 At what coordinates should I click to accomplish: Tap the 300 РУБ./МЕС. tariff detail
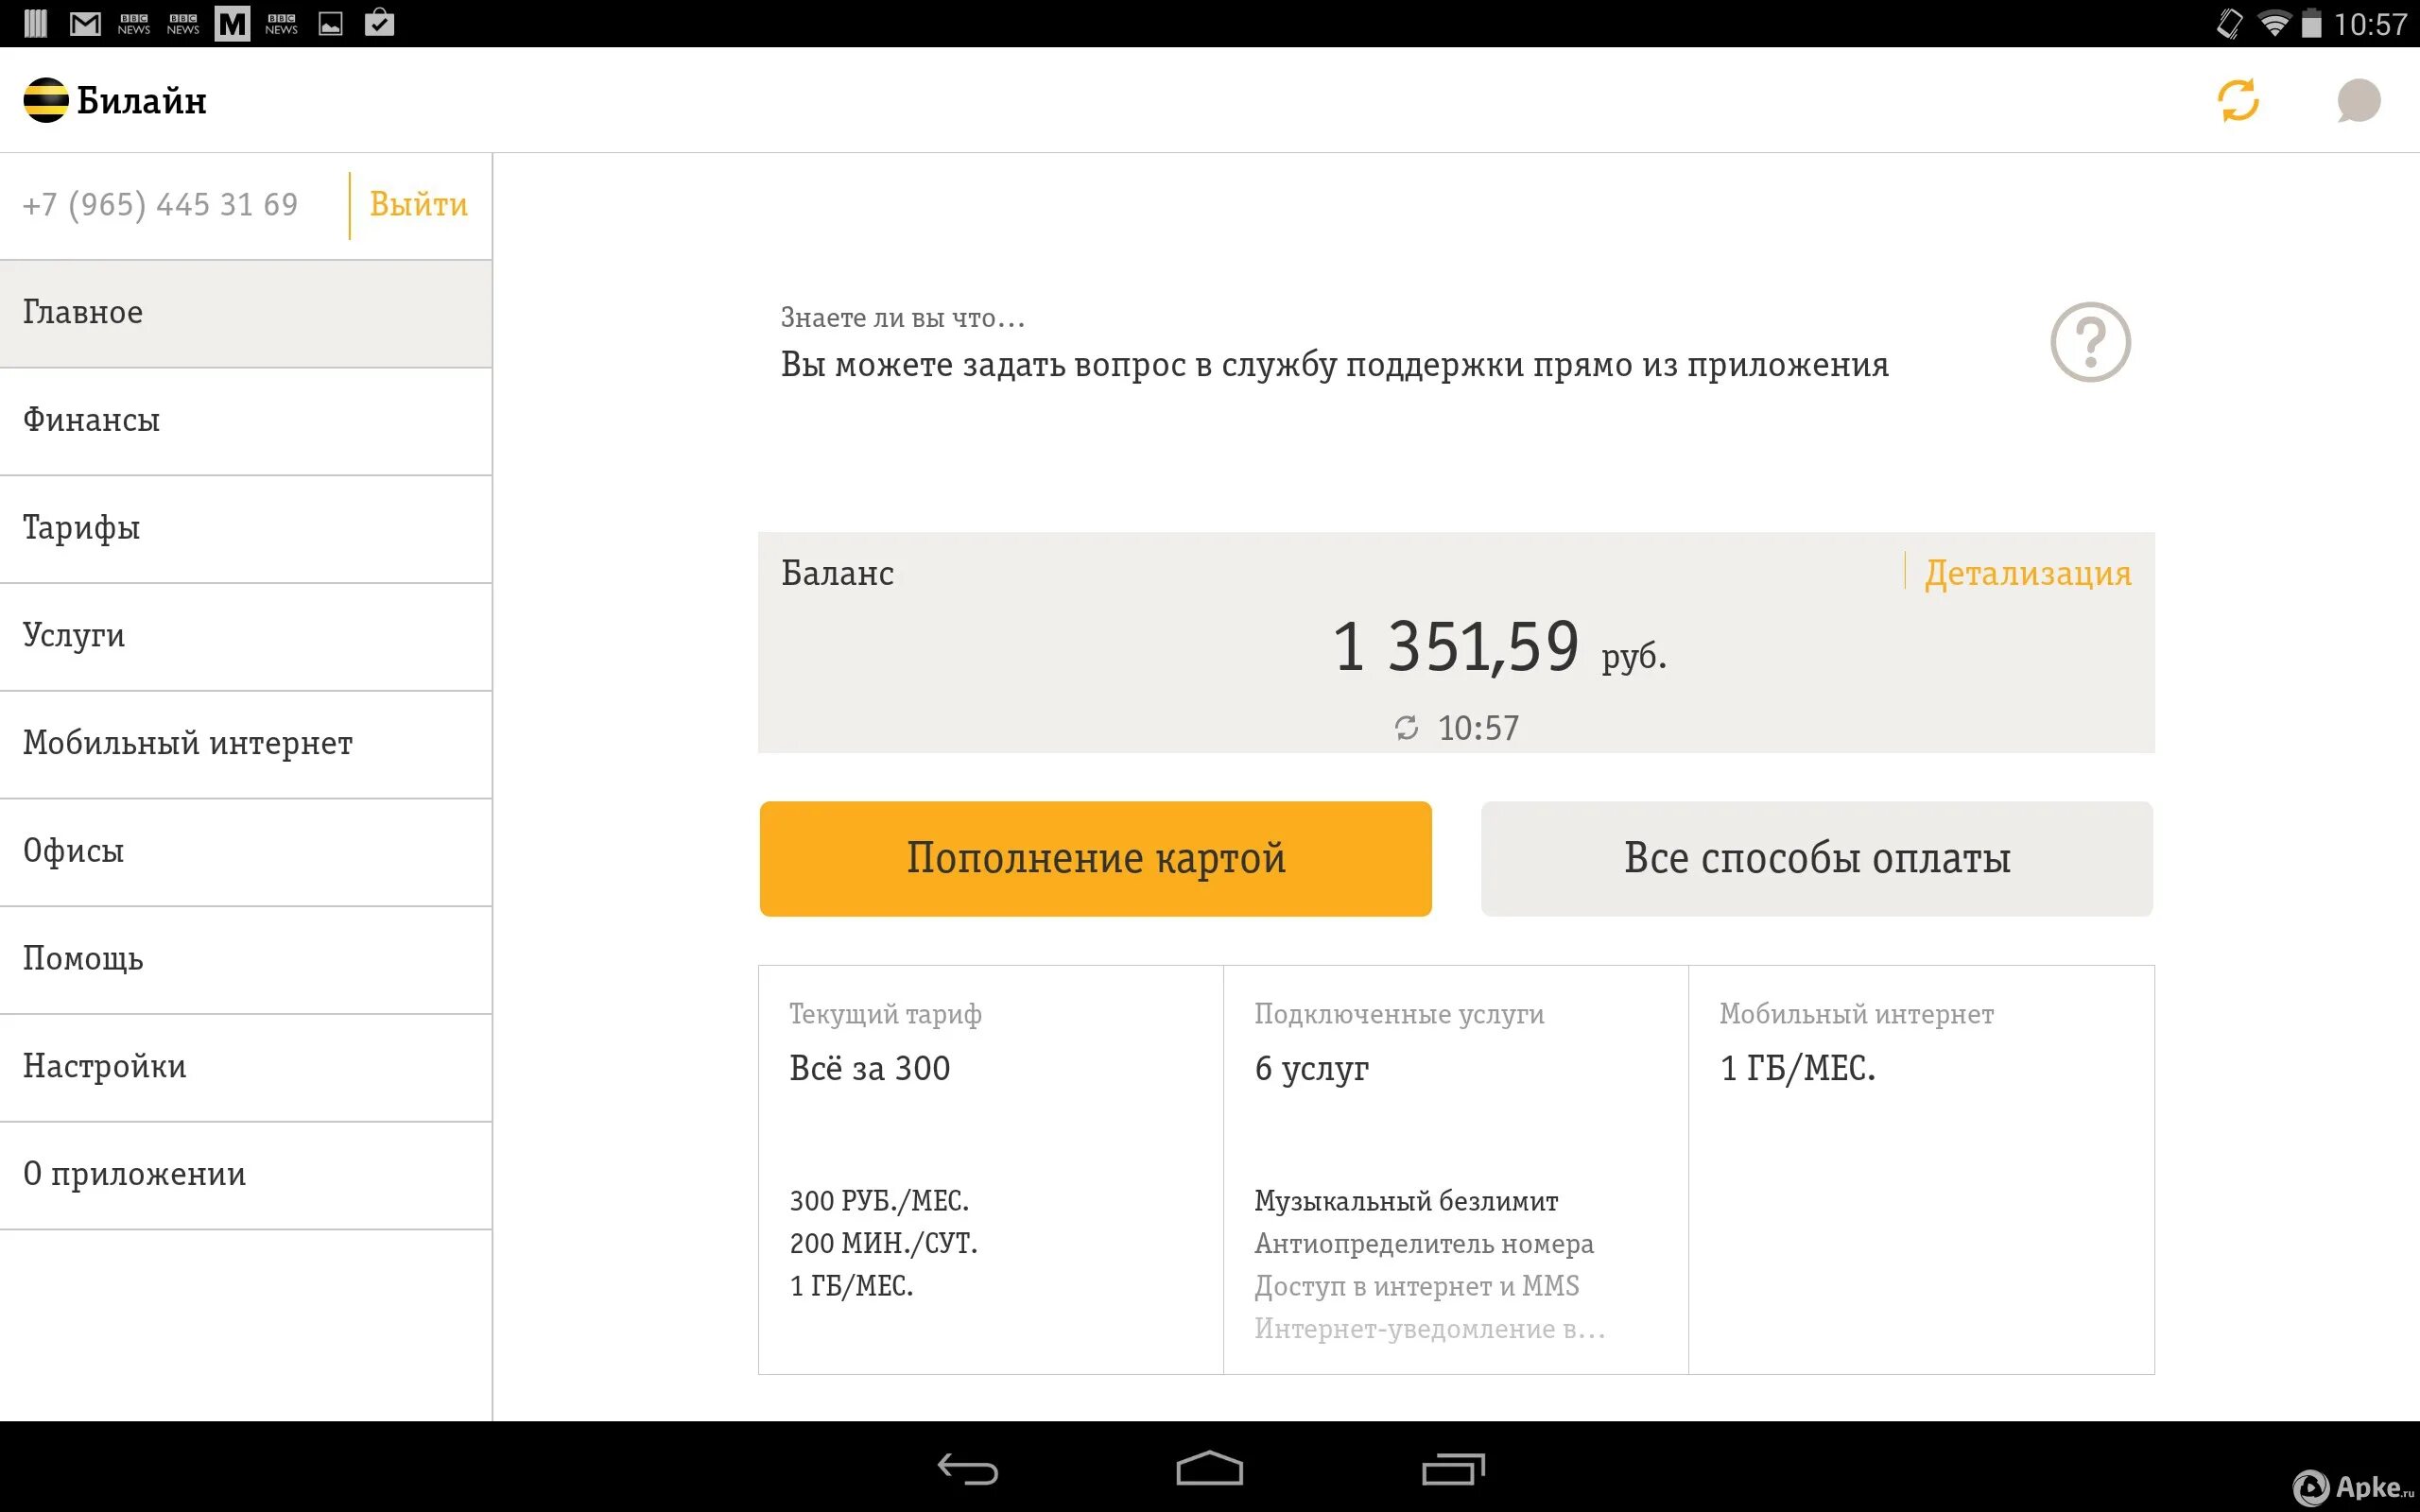coord(879,1200)
